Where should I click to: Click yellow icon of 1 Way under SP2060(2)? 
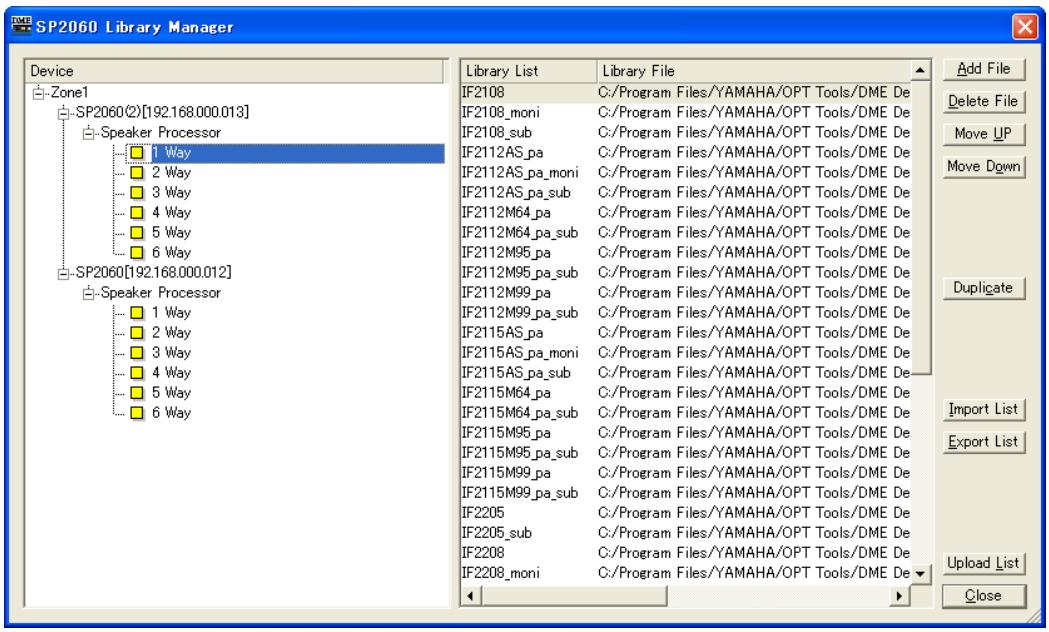(x=137, y=153)
